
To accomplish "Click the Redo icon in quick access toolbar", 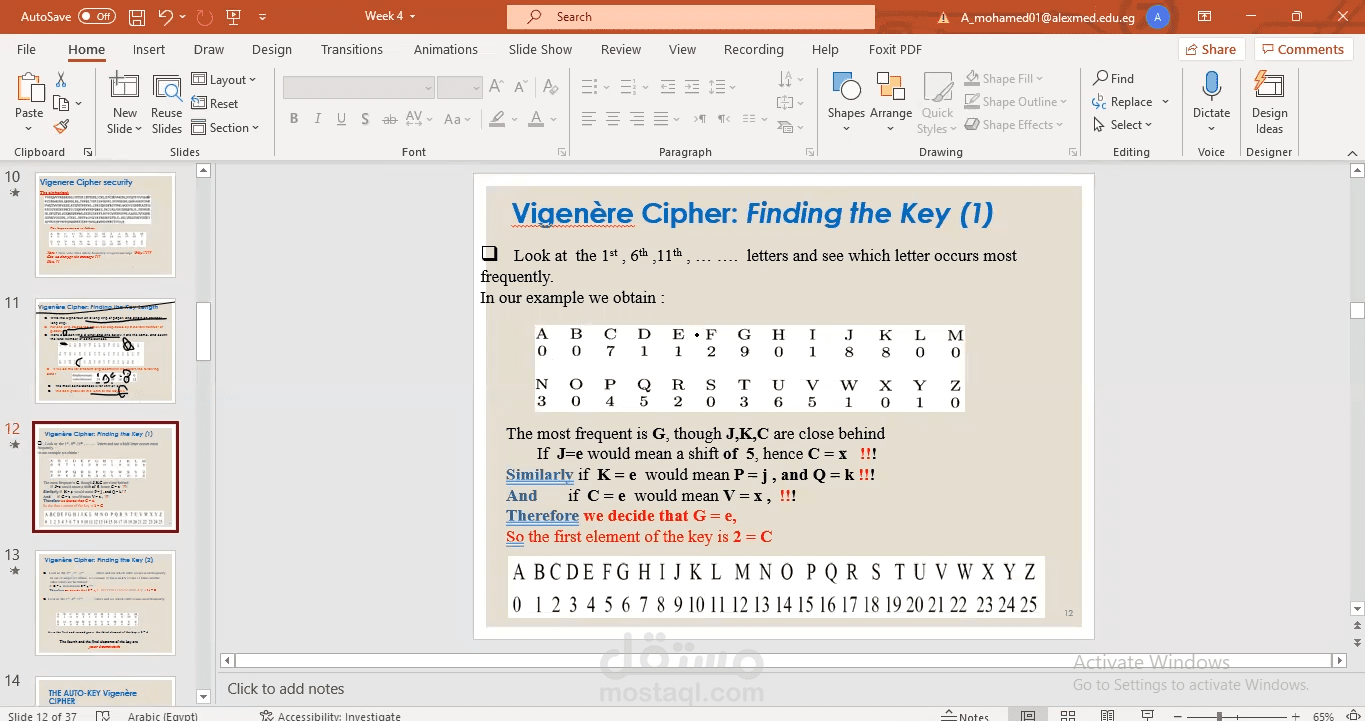I will pos(205,17).
